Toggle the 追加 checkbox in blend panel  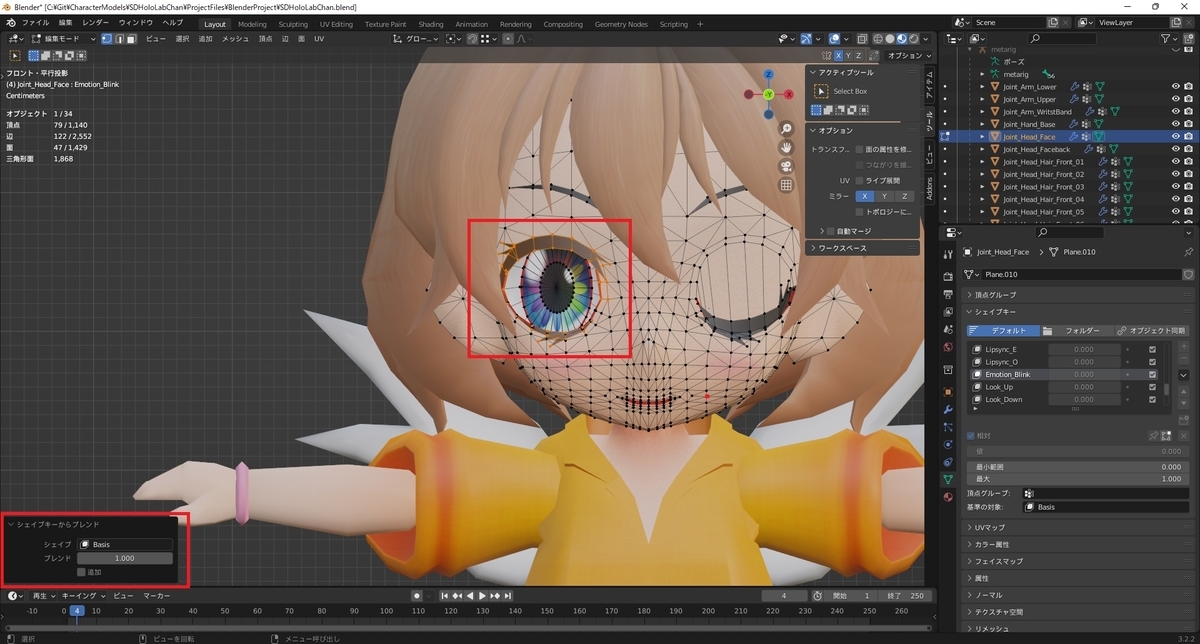click(82, 572)
